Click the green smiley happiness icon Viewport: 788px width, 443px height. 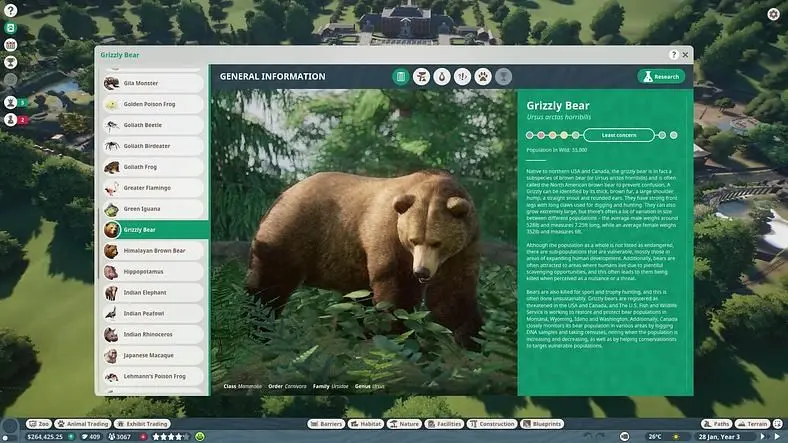[x=200, y=436]
